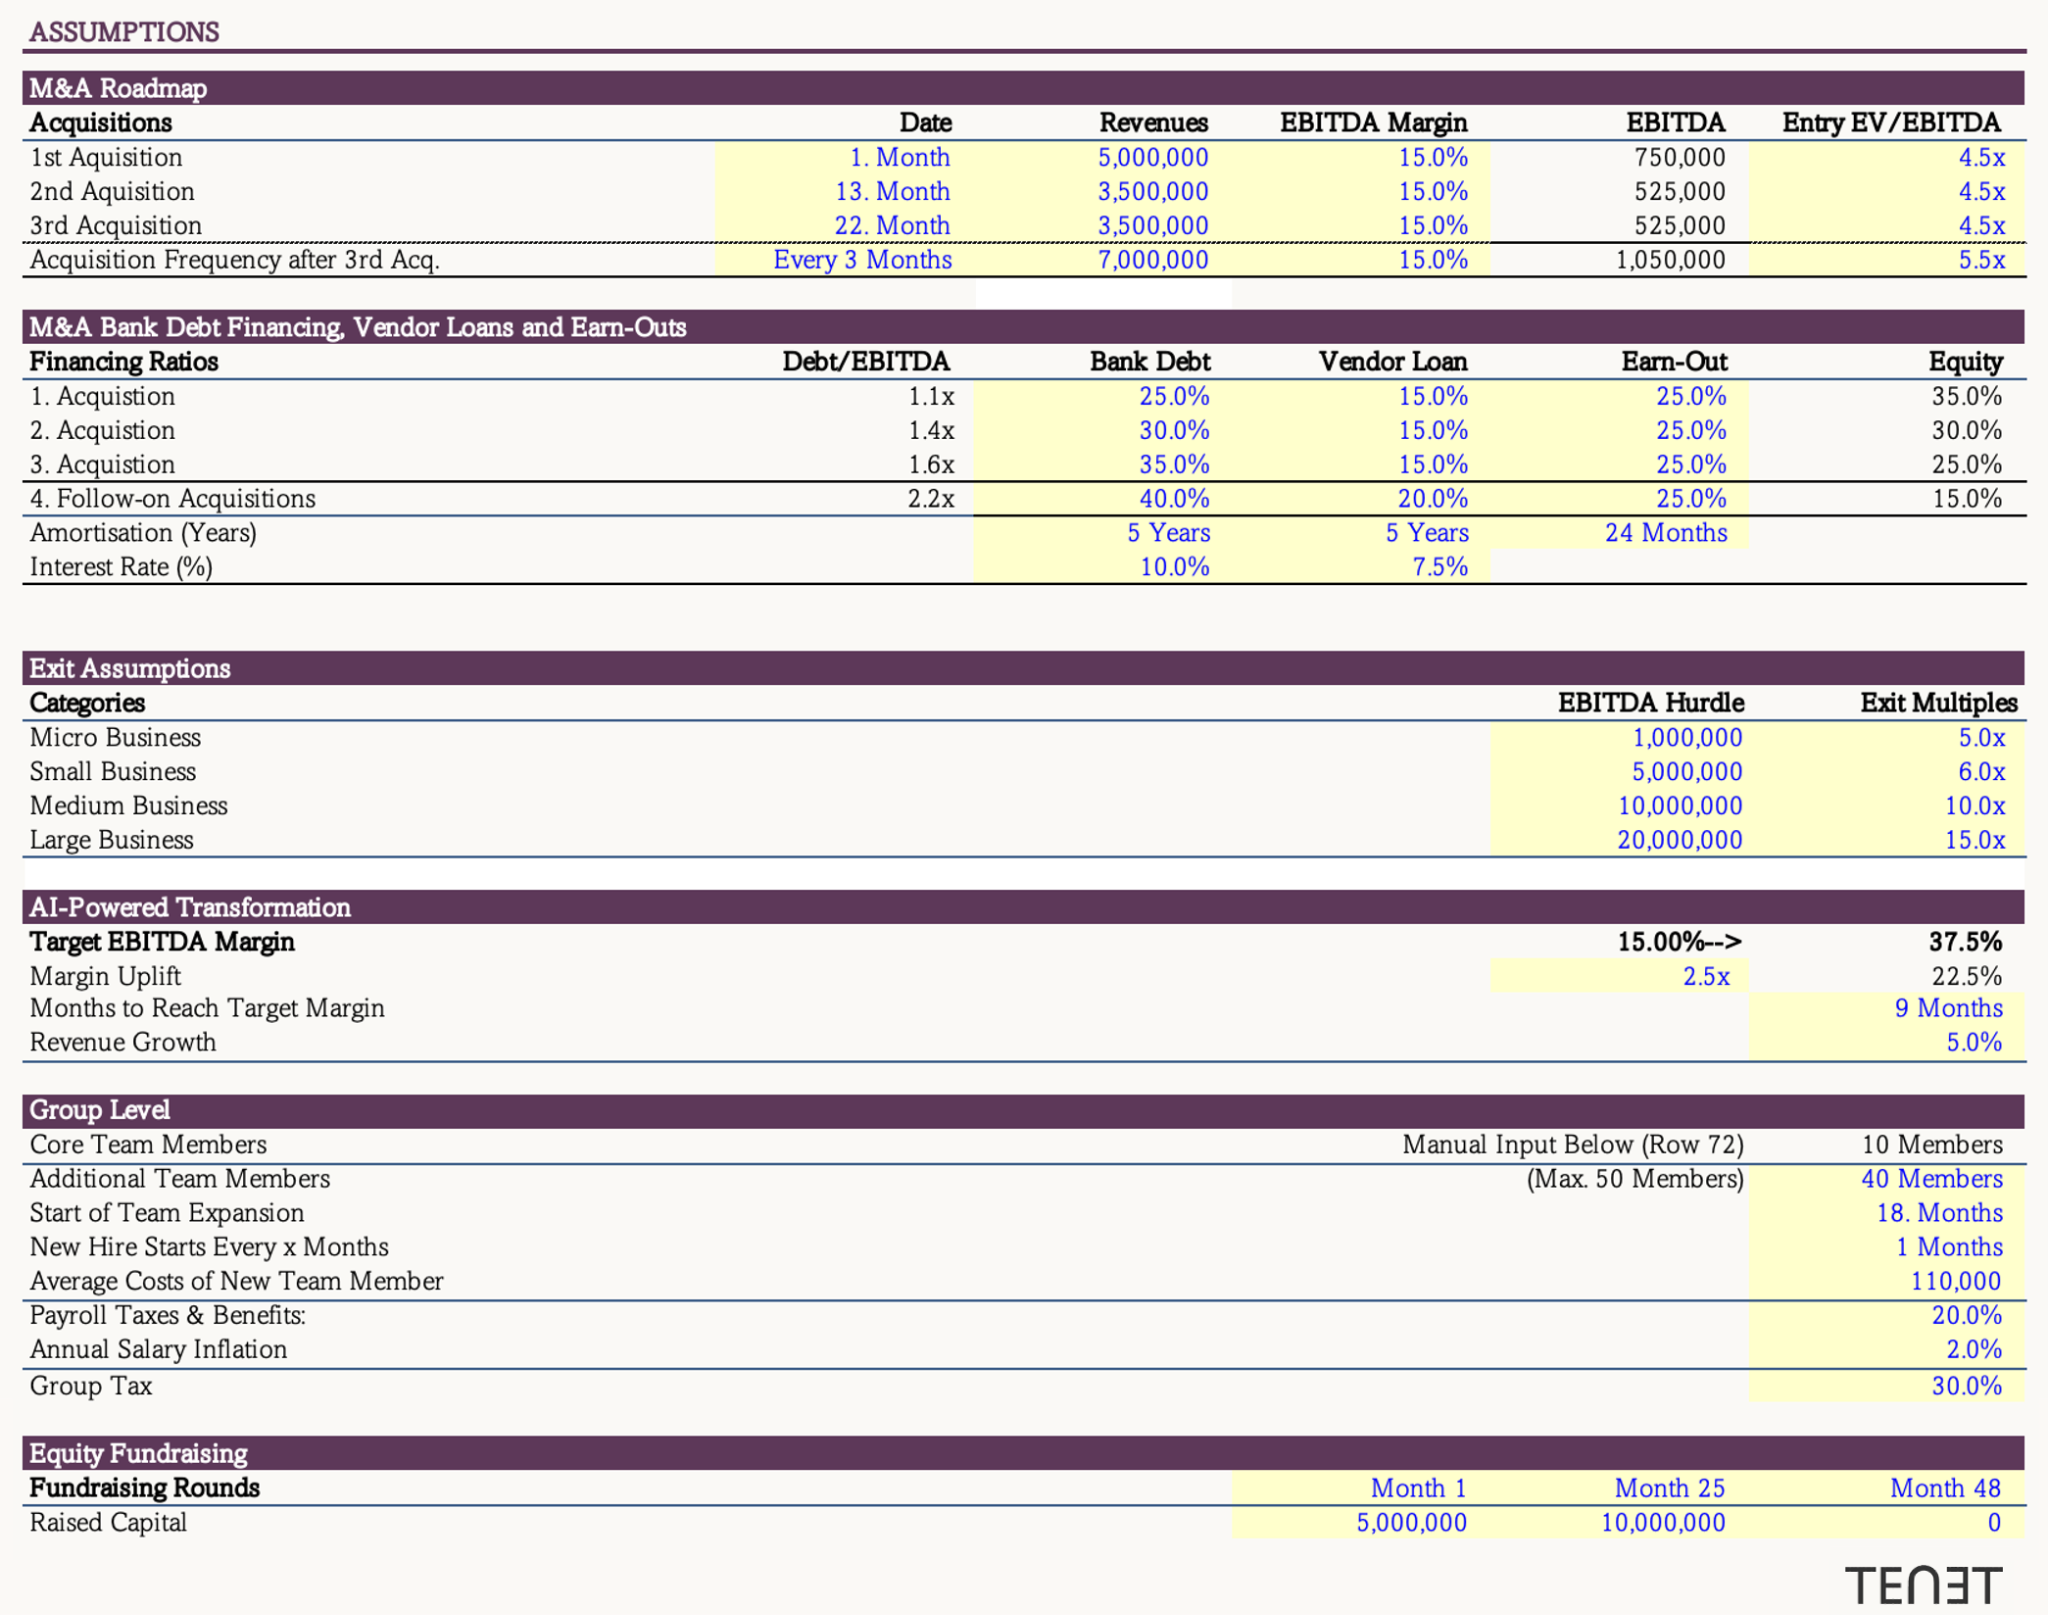
Task: Click Margin Uplift 2.5x input cell
Action: point(1619,976)
